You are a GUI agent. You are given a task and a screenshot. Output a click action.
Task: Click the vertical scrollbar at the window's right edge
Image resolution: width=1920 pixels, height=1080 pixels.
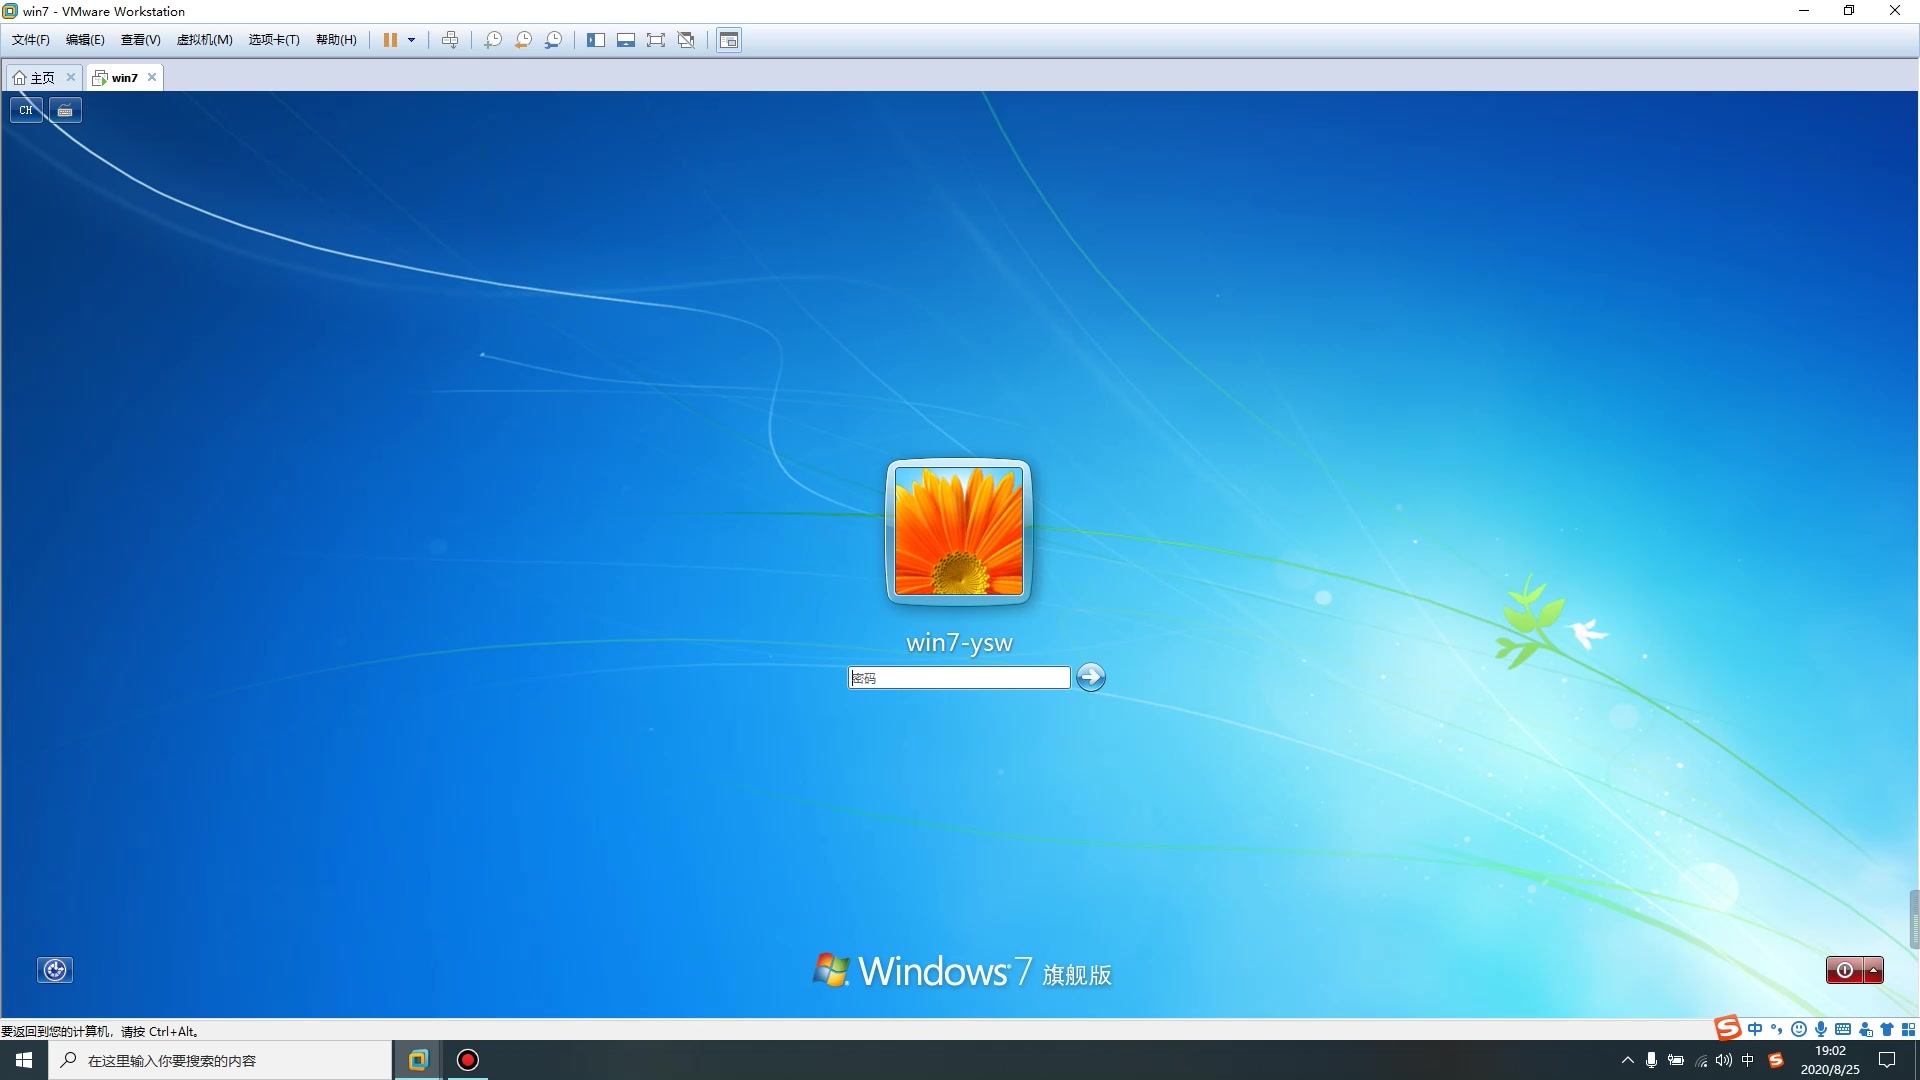coord(1914,918)
